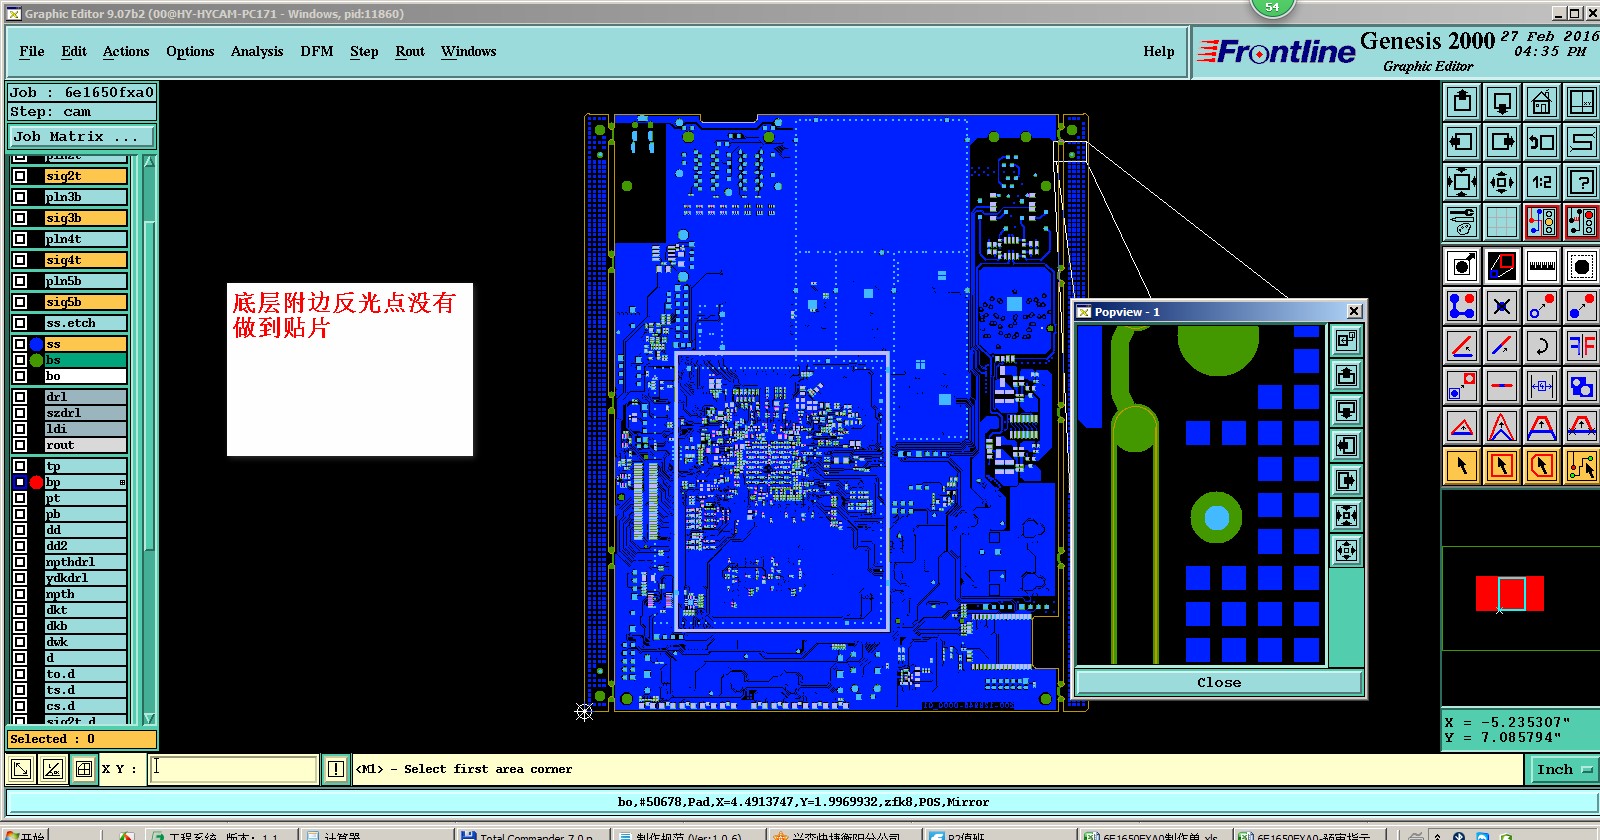This screenshot has height=840, width=1600.
Task: Select the plain arrow pointer select tool
Action: tap(1462, 466)
